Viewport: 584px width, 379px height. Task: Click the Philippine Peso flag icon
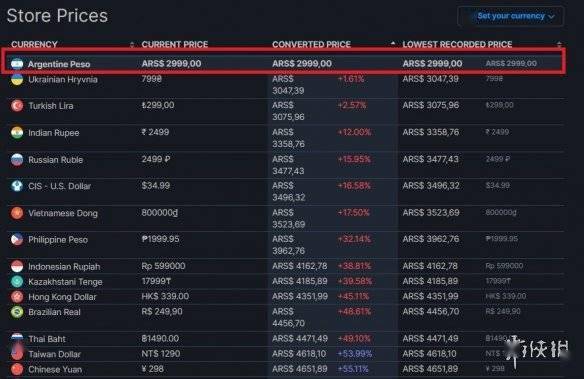pos(17,239)
